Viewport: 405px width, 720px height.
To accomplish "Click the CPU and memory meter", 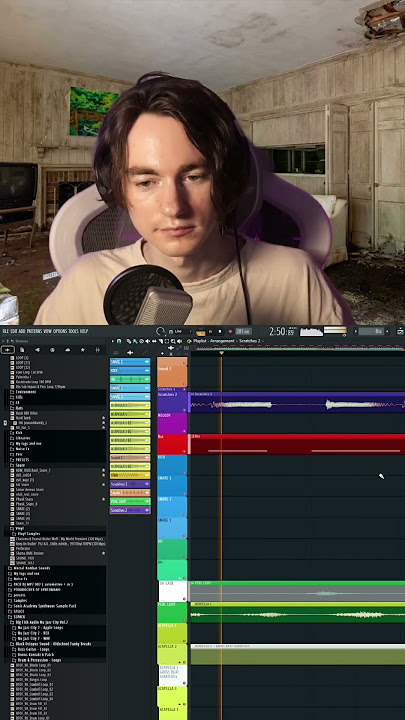I will (311, 332).
